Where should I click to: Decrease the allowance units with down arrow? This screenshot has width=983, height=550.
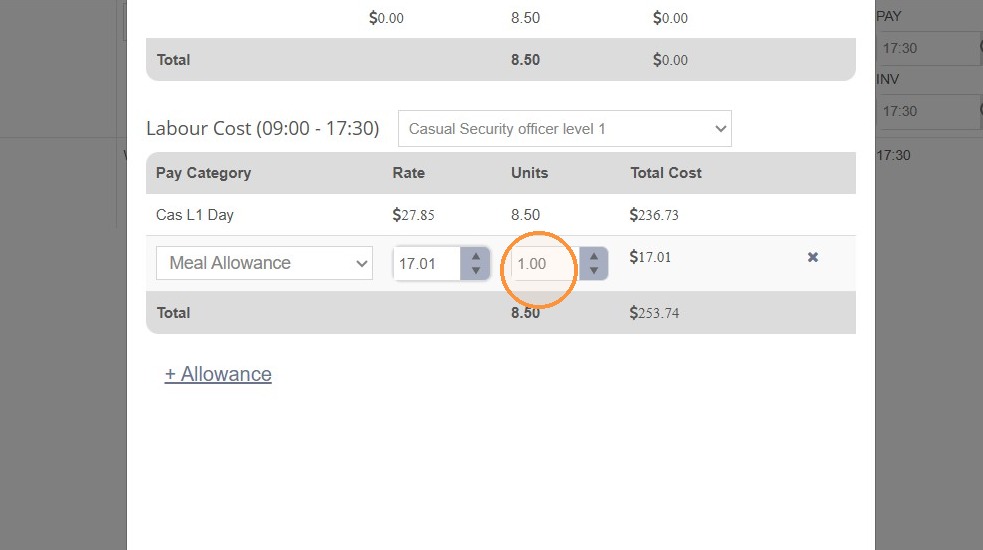tap(594, 270)
